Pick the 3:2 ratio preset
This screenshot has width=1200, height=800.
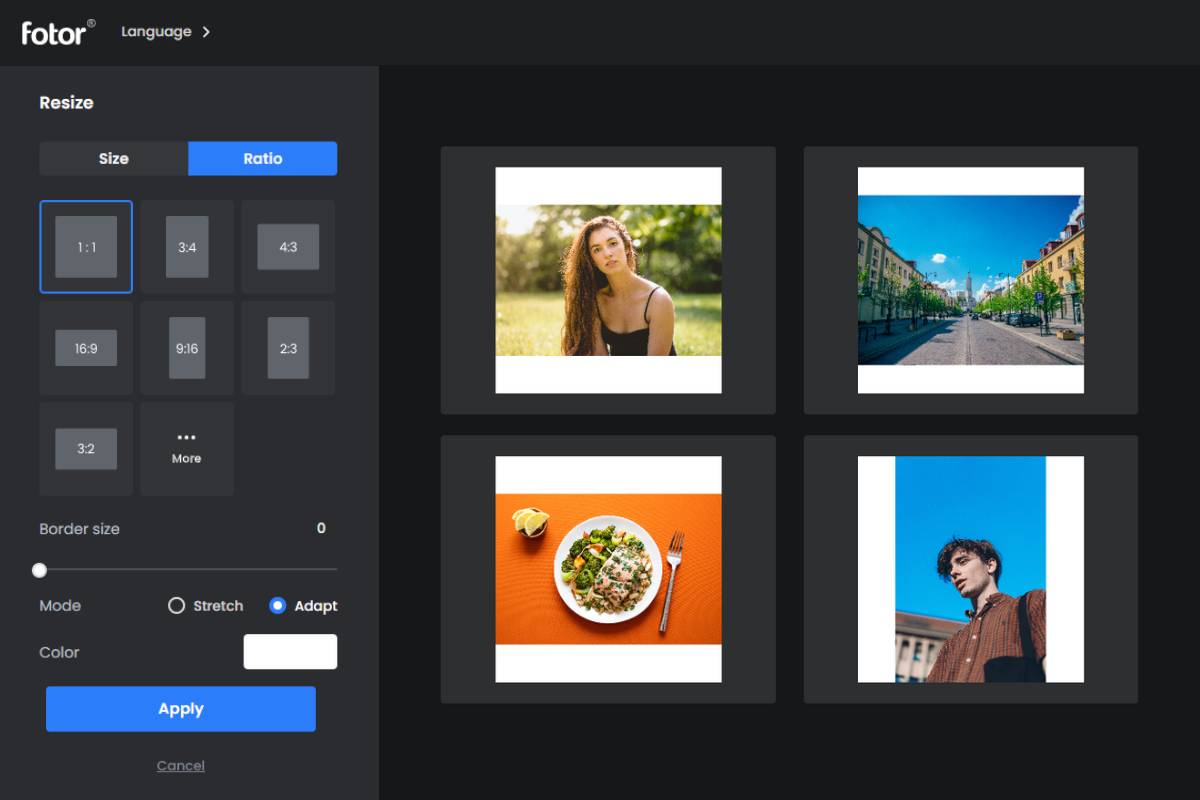pos(85,448)
